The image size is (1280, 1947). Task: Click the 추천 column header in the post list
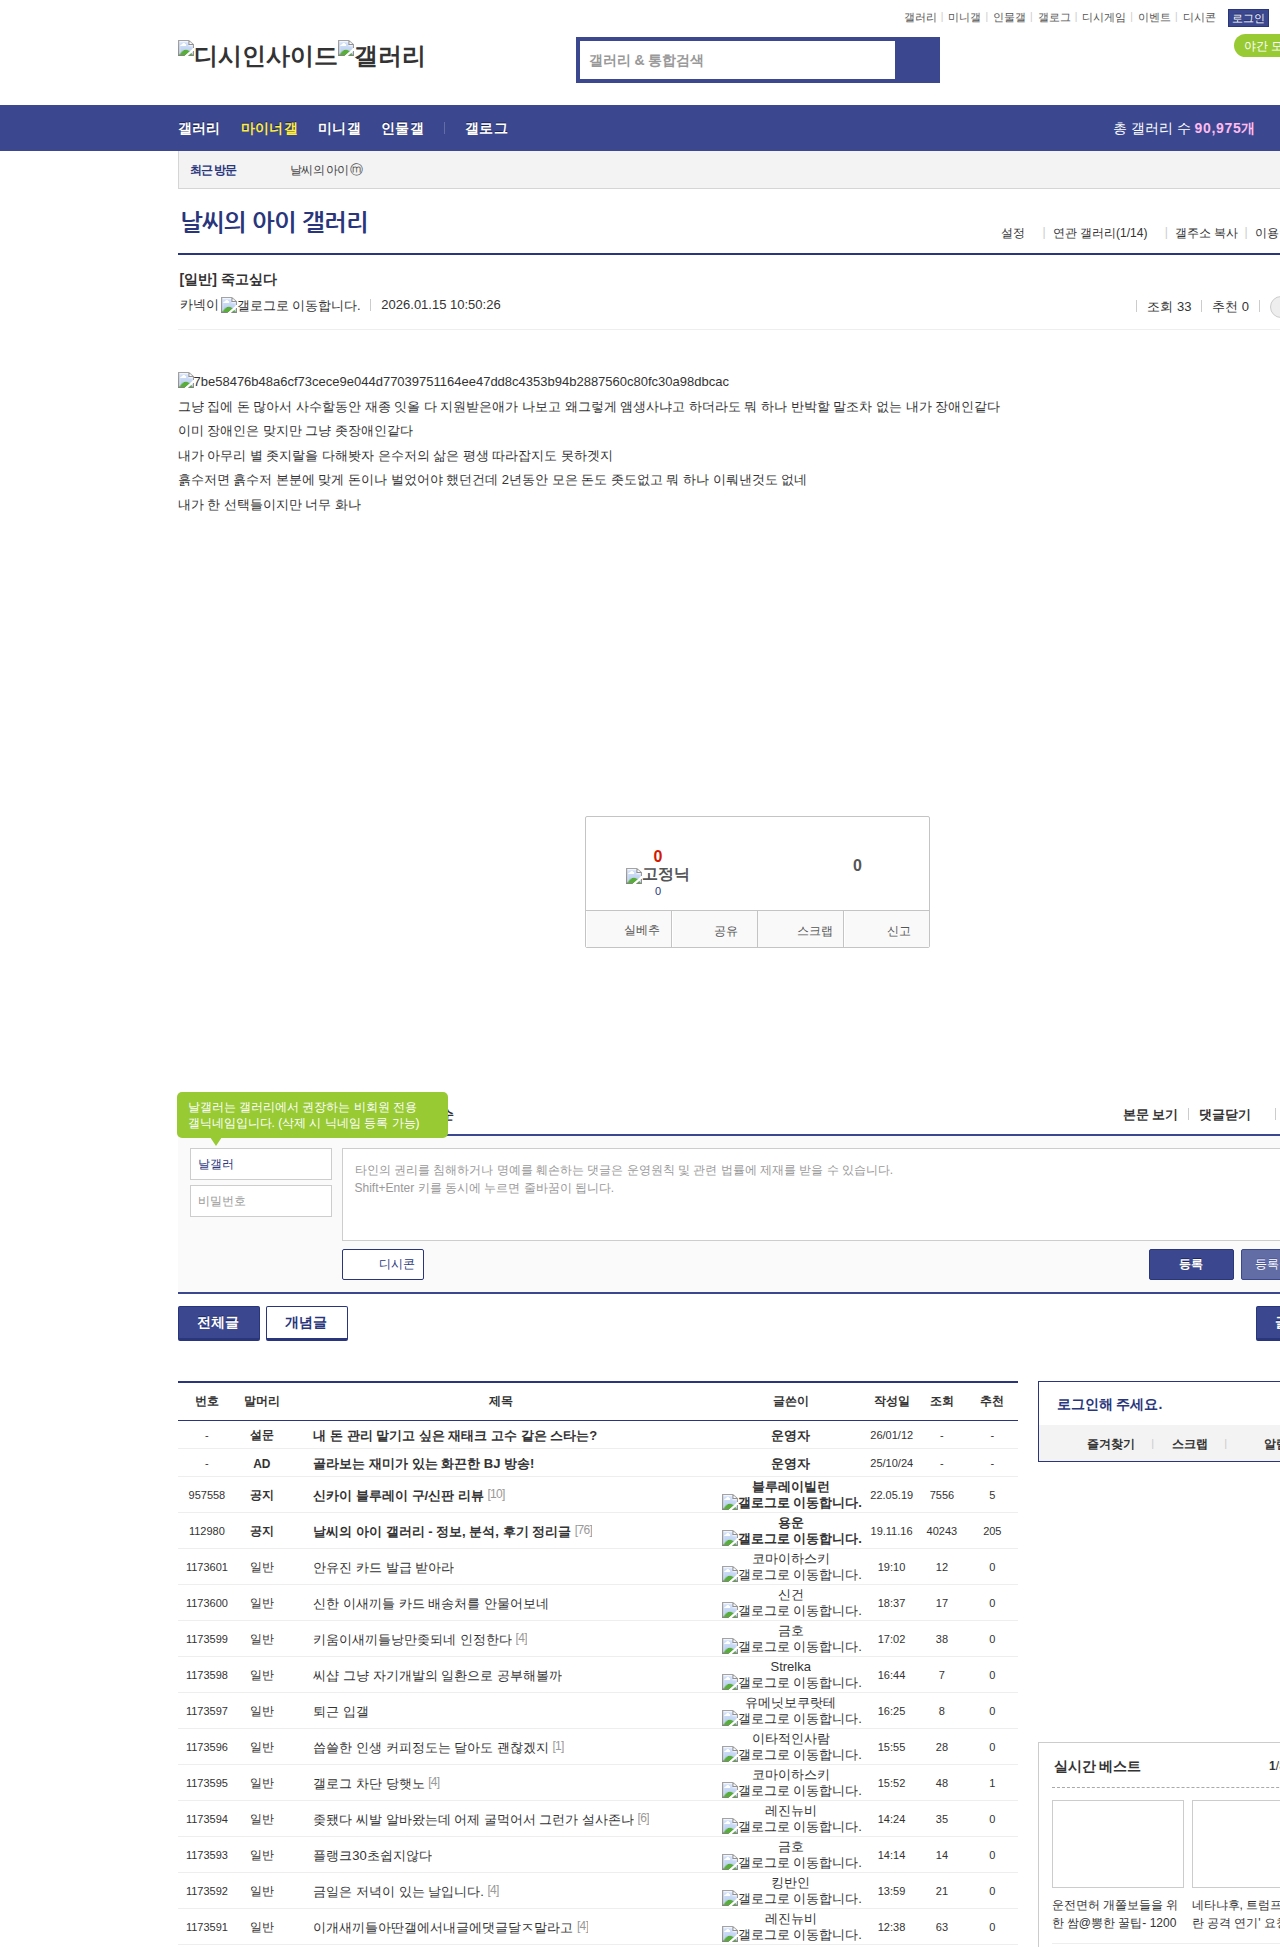pyautogui.click(x=992, y=1401)
